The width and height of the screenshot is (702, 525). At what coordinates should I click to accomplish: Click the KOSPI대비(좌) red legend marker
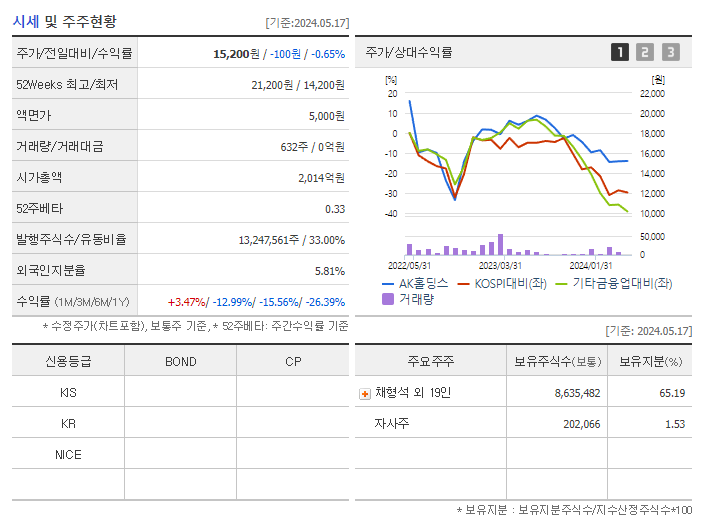(x=463, y=284)
